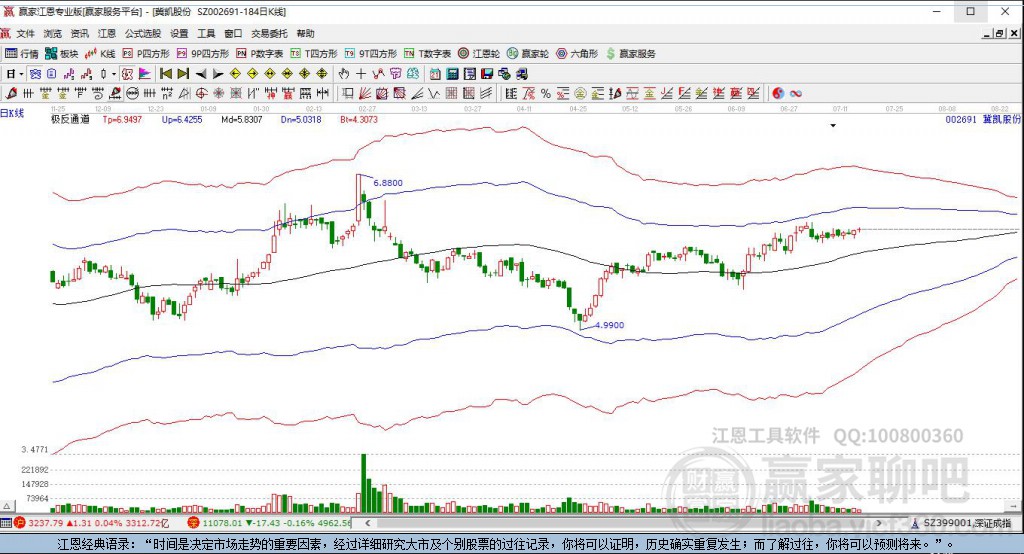
Task: Open the 板块 sector view
Action: [x=62, y=54]
